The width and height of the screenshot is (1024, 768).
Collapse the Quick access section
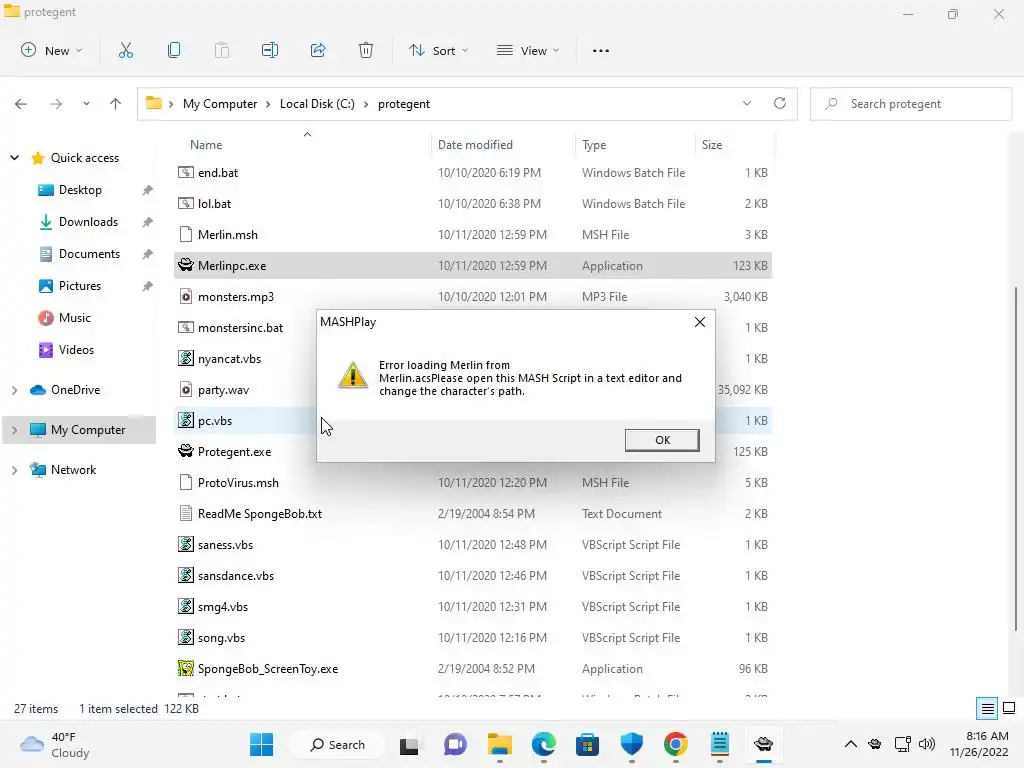coord(14,157)
